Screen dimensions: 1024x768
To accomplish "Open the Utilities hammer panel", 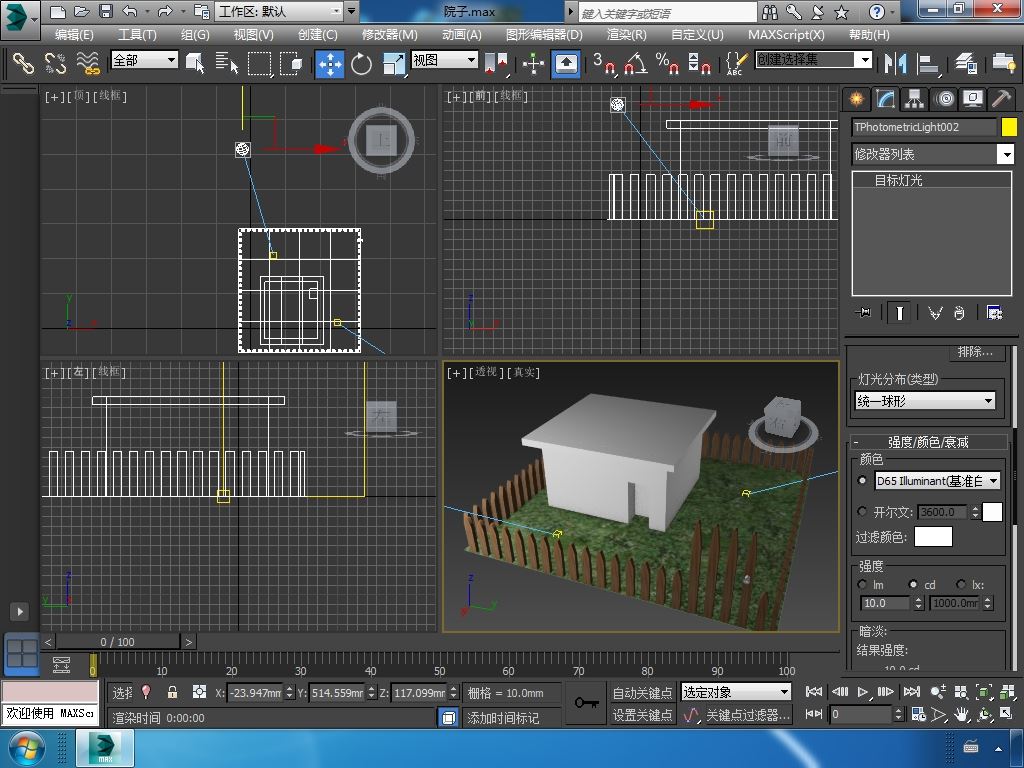I will (x=1001, y=99).
